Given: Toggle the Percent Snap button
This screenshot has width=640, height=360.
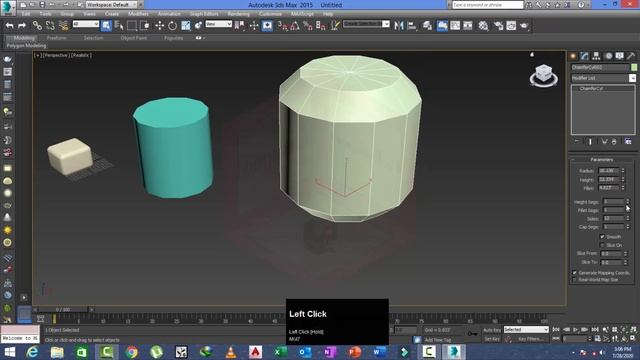Looking at the screenshot, I should click(308, 26).
